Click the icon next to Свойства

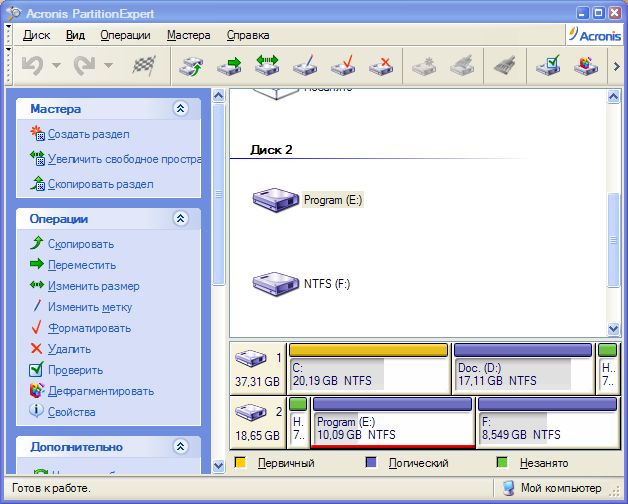[x=36, y=411]
